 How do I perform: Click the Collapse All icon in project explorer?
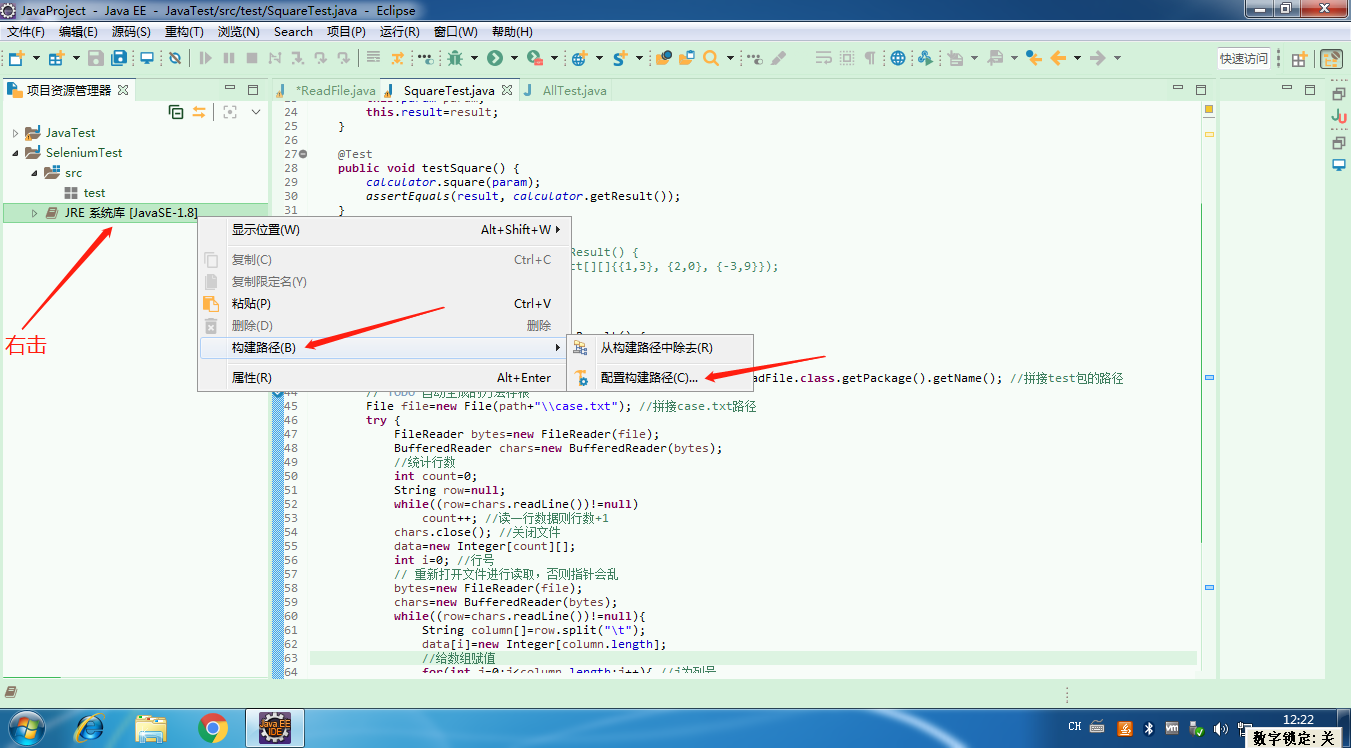click(x=176, y=112)
